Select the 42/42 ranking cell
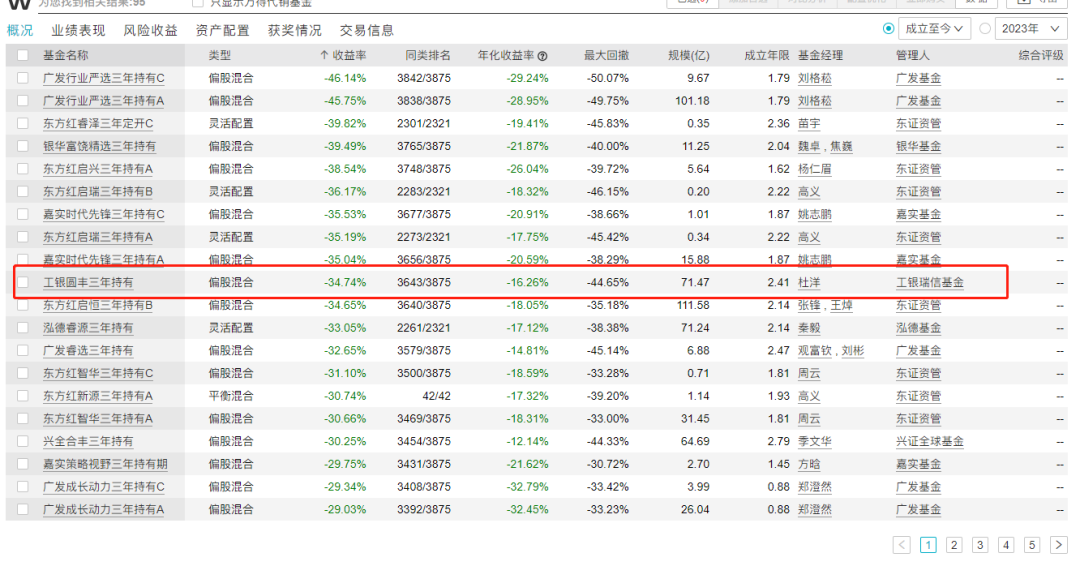 click(437, 396)
